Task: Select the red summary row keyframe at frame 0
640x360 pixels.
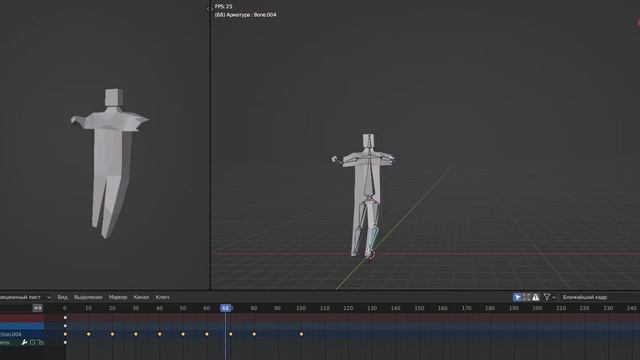Action: tap(65, 318)
